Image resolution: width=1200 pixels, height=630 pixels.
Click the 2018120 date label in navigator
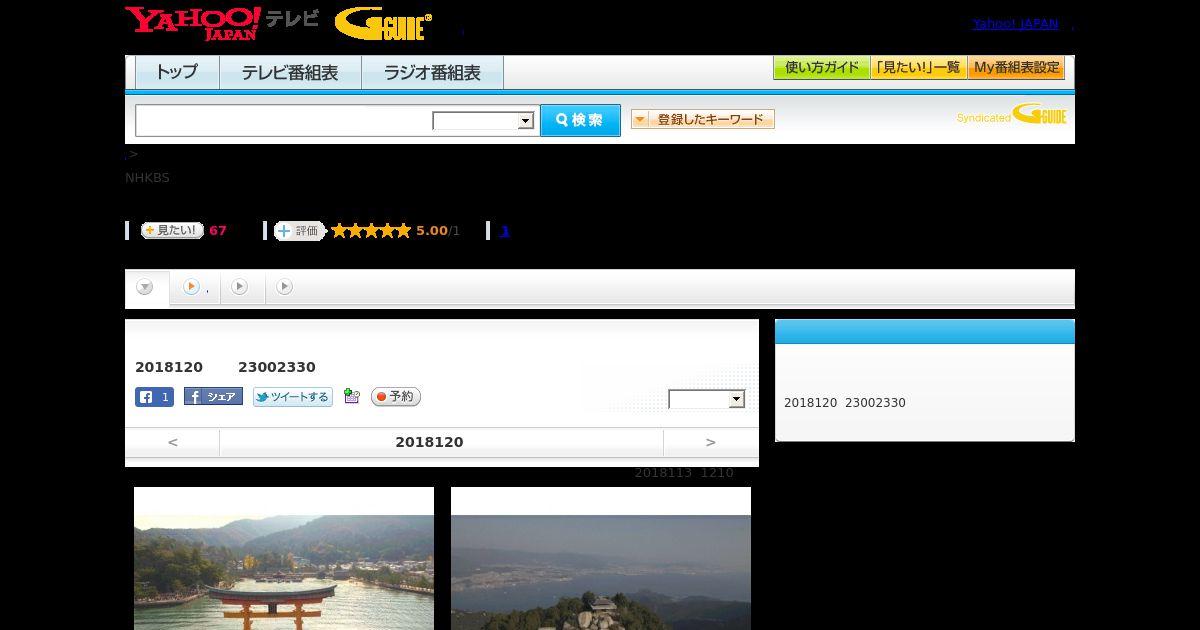tap(430, 442)
